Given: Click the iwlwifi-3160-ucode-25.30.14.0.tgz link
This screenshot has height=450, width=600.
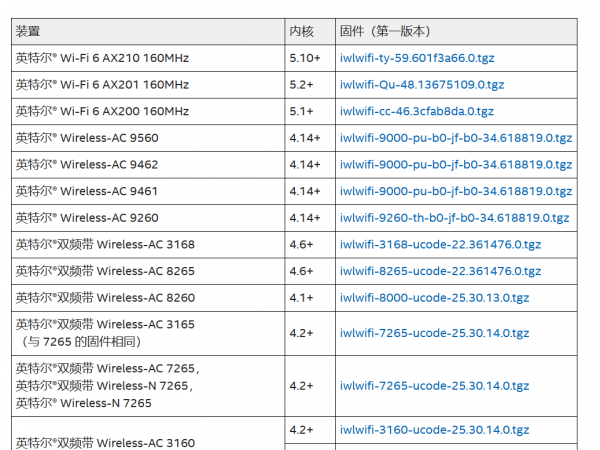Looking at the screenshot, I should pos(434,430).
